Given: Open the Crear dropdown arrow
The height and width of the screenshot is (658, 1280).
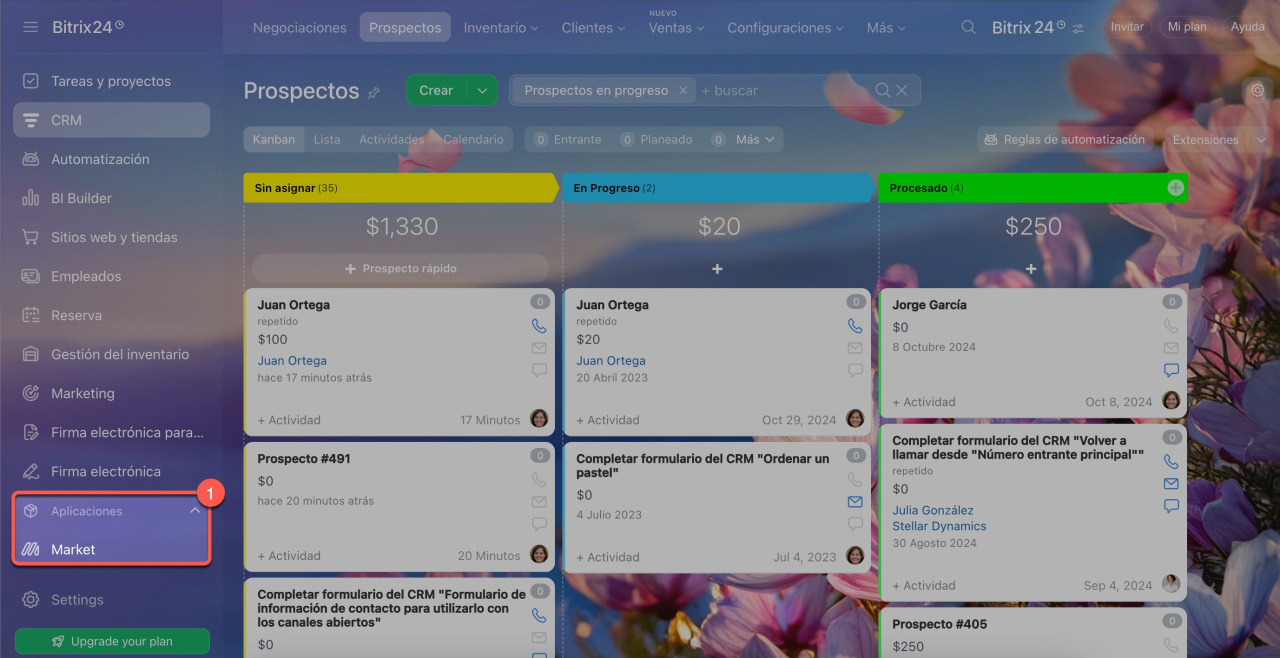Looking at the screenshot, I should click(482, 90).
